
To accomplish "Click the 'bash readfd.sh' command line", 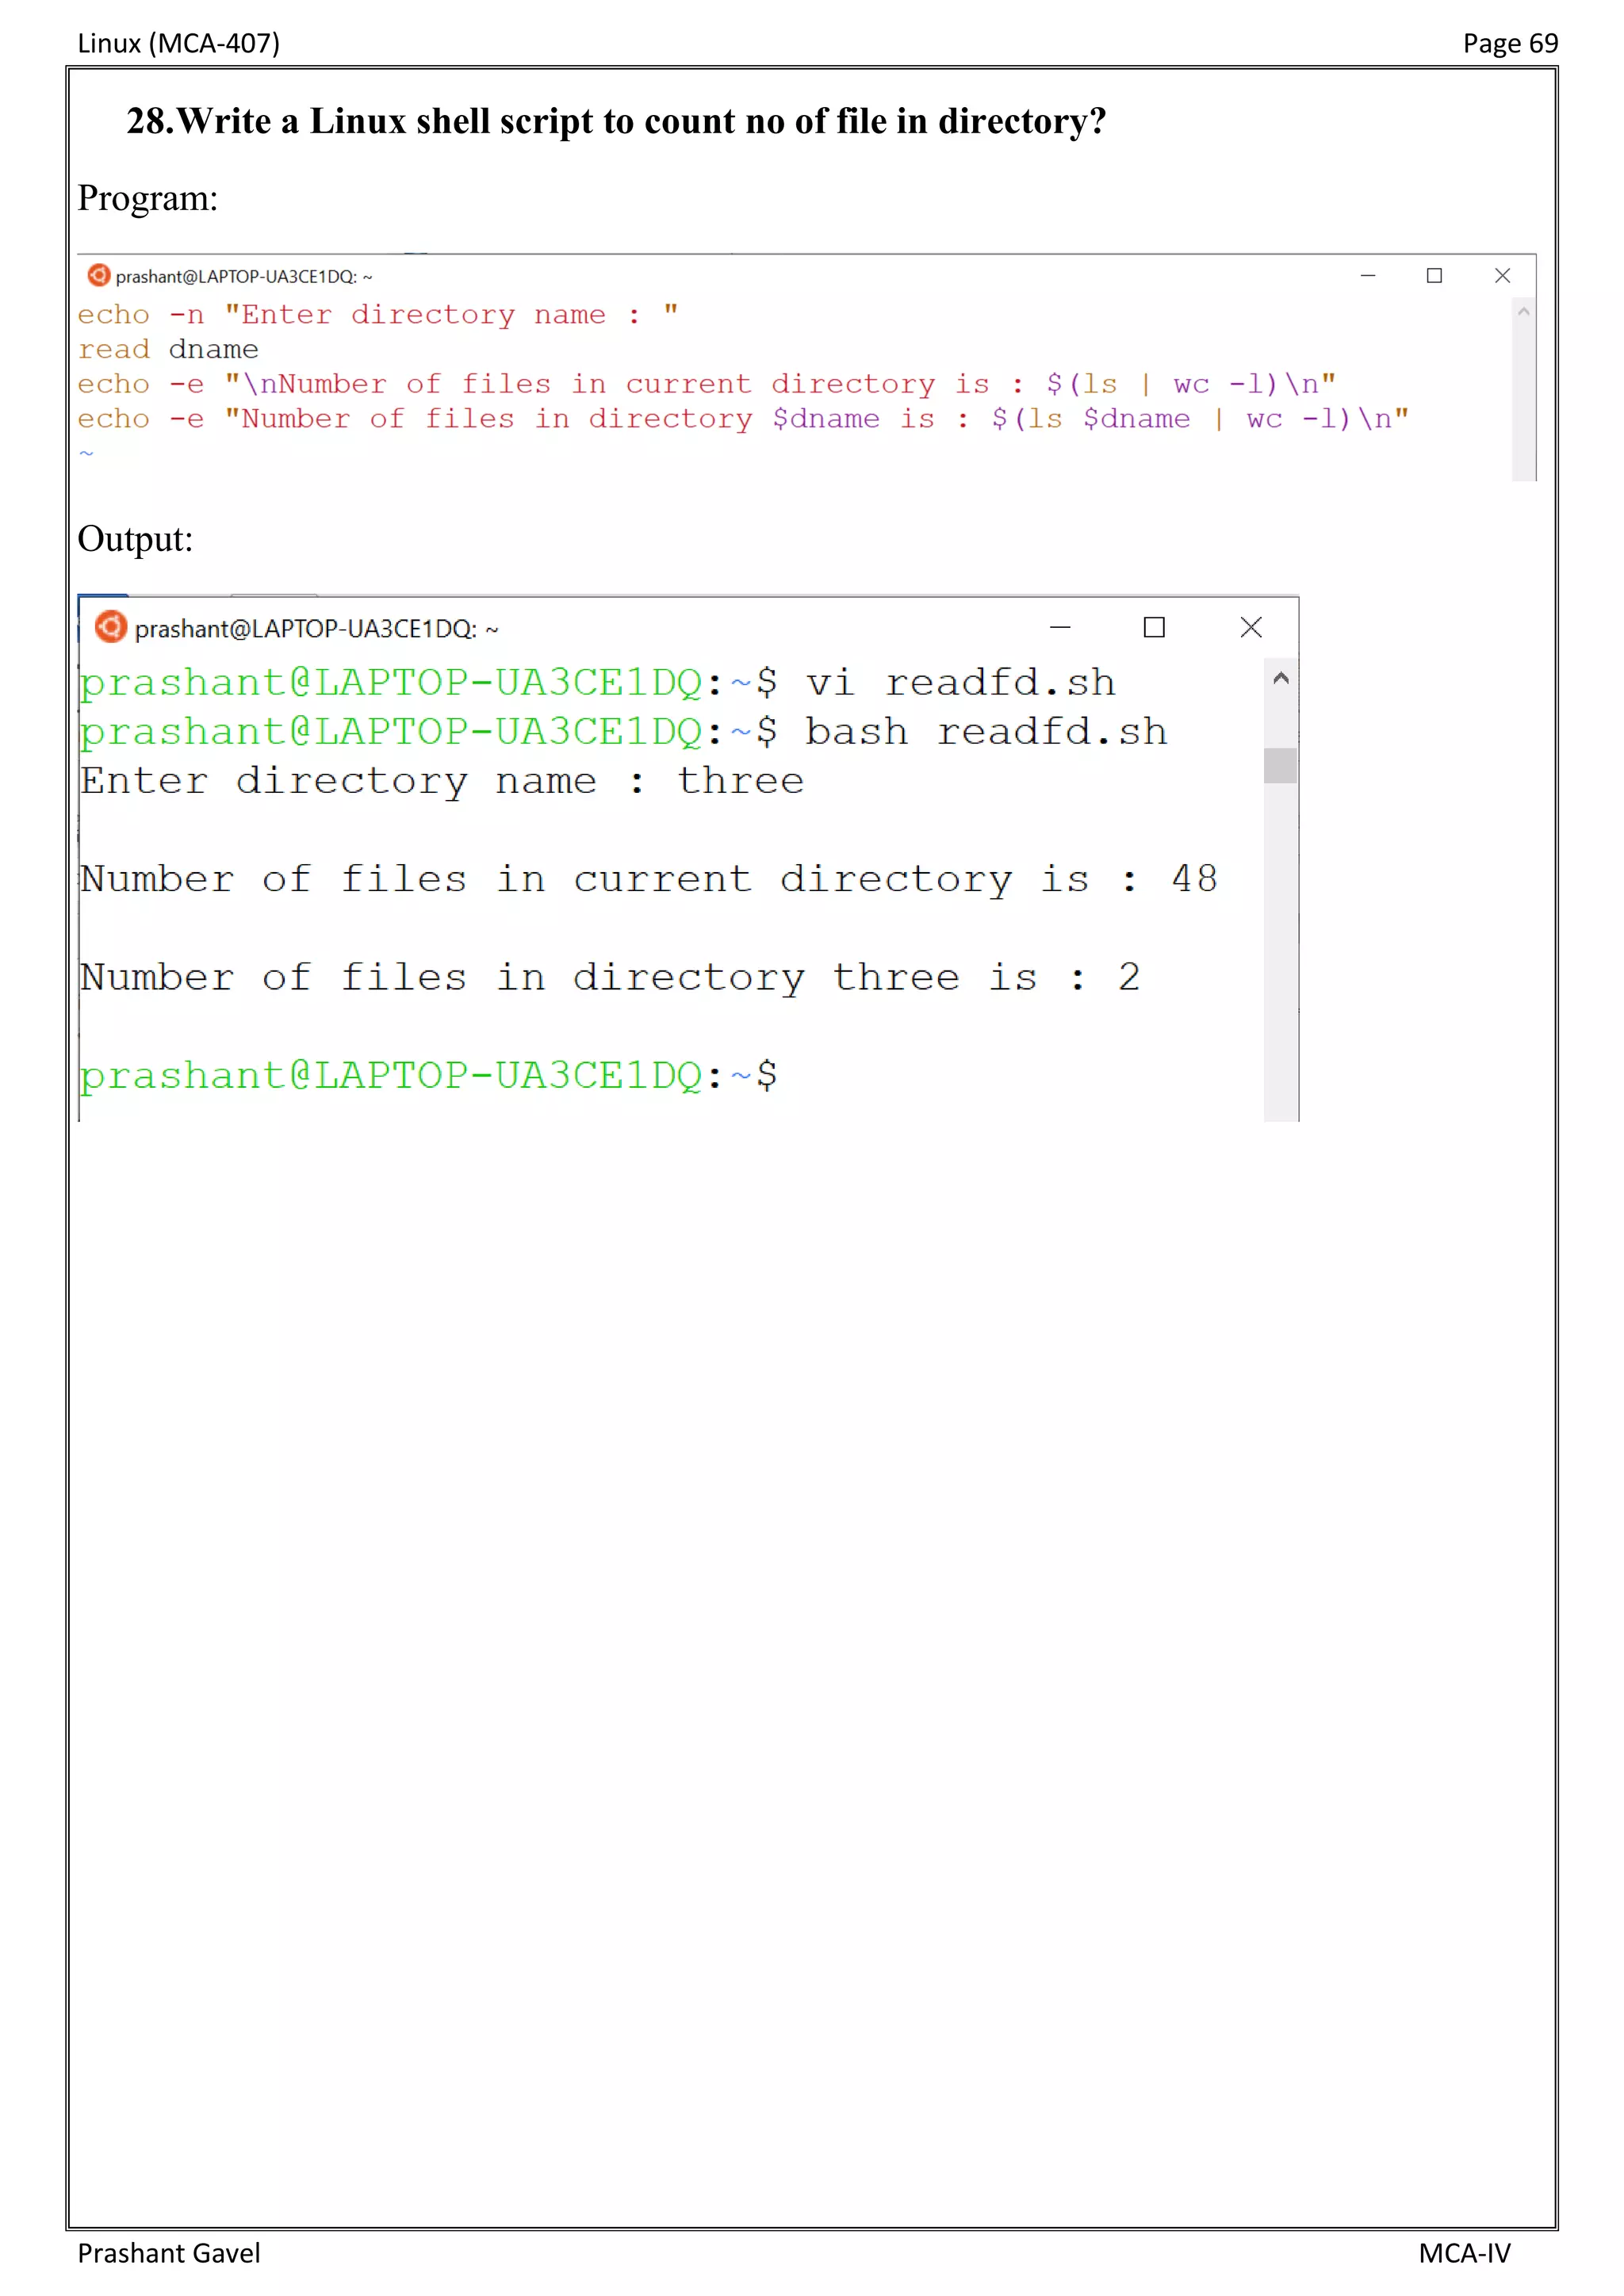I will coord(624,732).
